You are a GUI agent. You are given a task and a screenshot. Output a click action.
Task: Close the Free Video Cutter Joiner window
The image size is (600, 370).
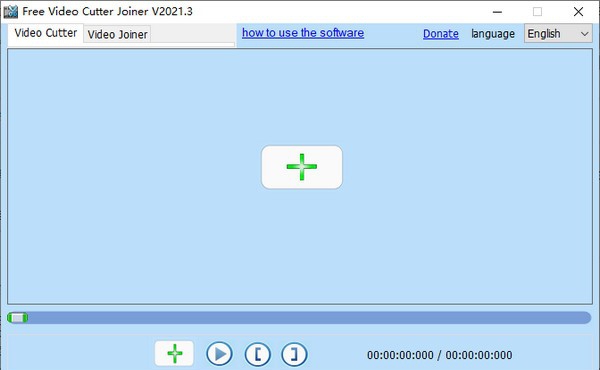click(578, 12)
